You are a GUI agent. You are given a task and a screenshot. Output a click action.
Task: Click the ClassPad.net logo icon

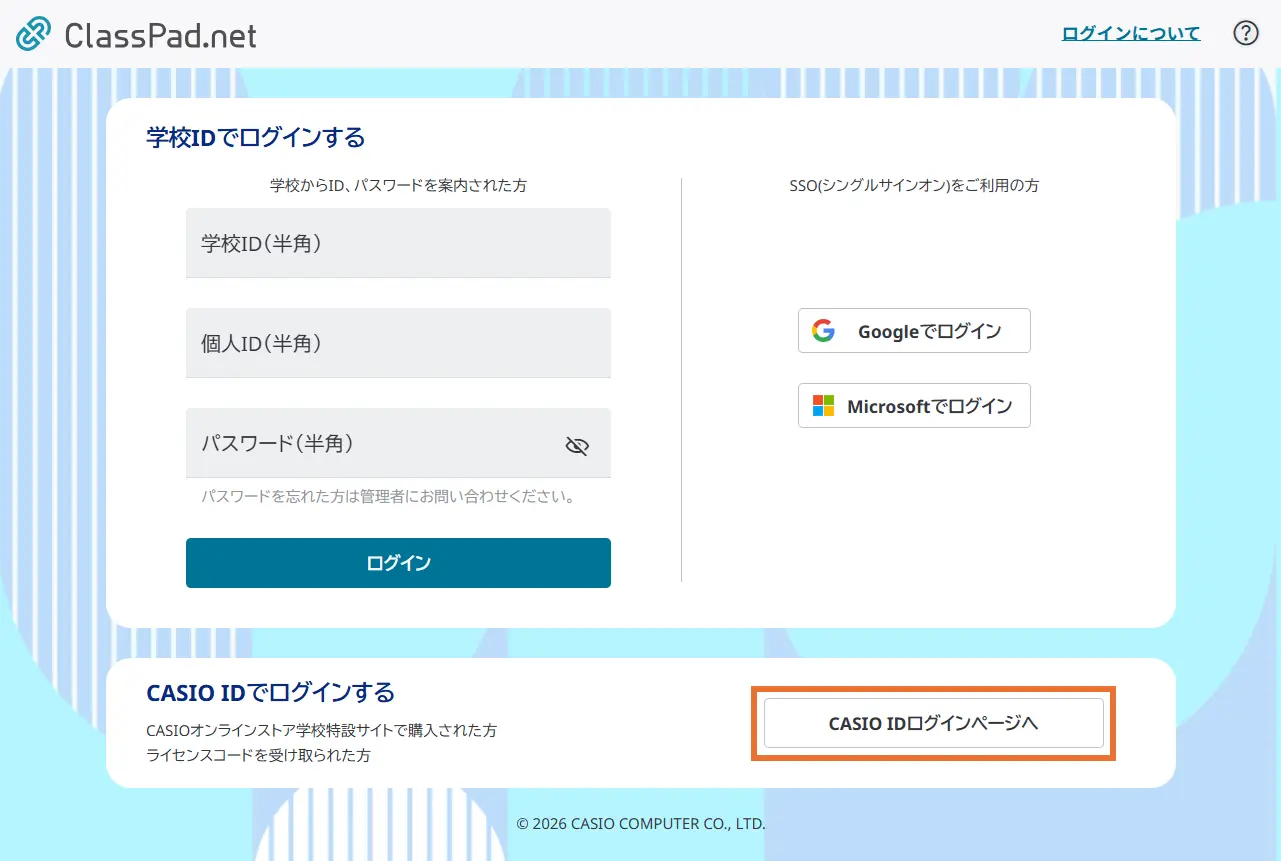(x=33, y=34)
